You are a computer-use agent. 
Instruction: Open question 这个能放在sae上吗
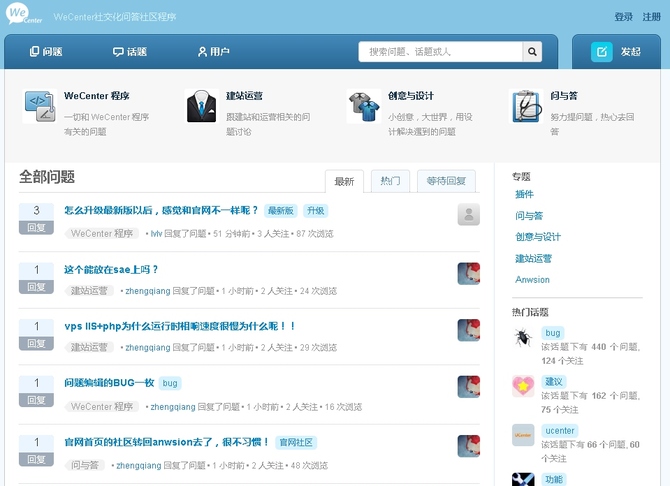pyautogui.click(x=111, y=270)
